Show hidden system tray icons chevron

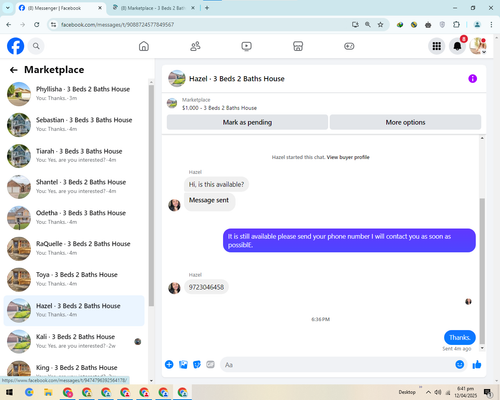pyautogui.click(x=428, y=392)
